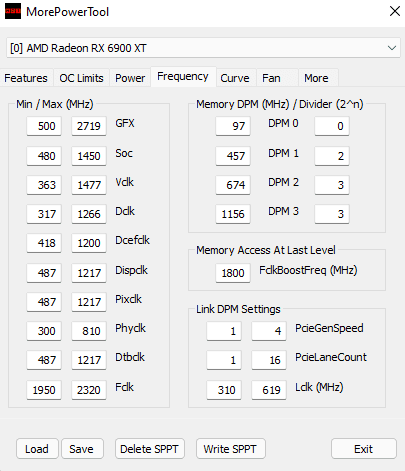The image size is (405, 471).
Task: Switch to the Features tab
Action: [x=26, y=78]
